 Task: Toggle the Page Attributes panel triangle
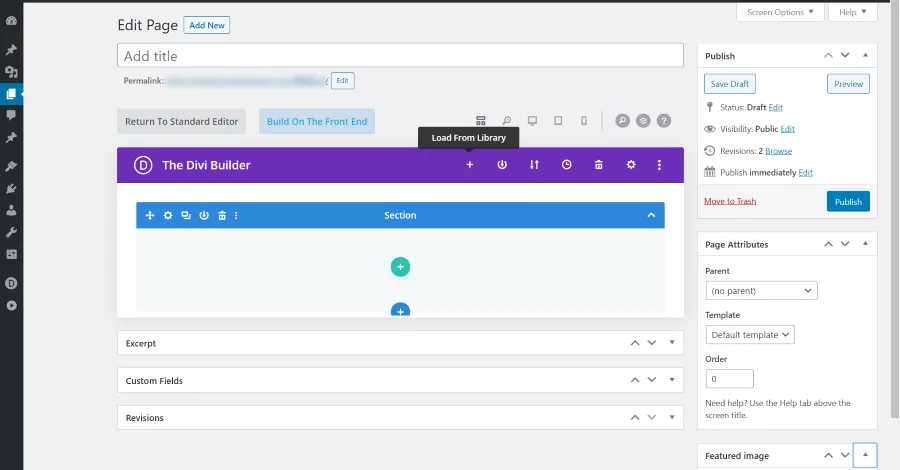[865, 243]
